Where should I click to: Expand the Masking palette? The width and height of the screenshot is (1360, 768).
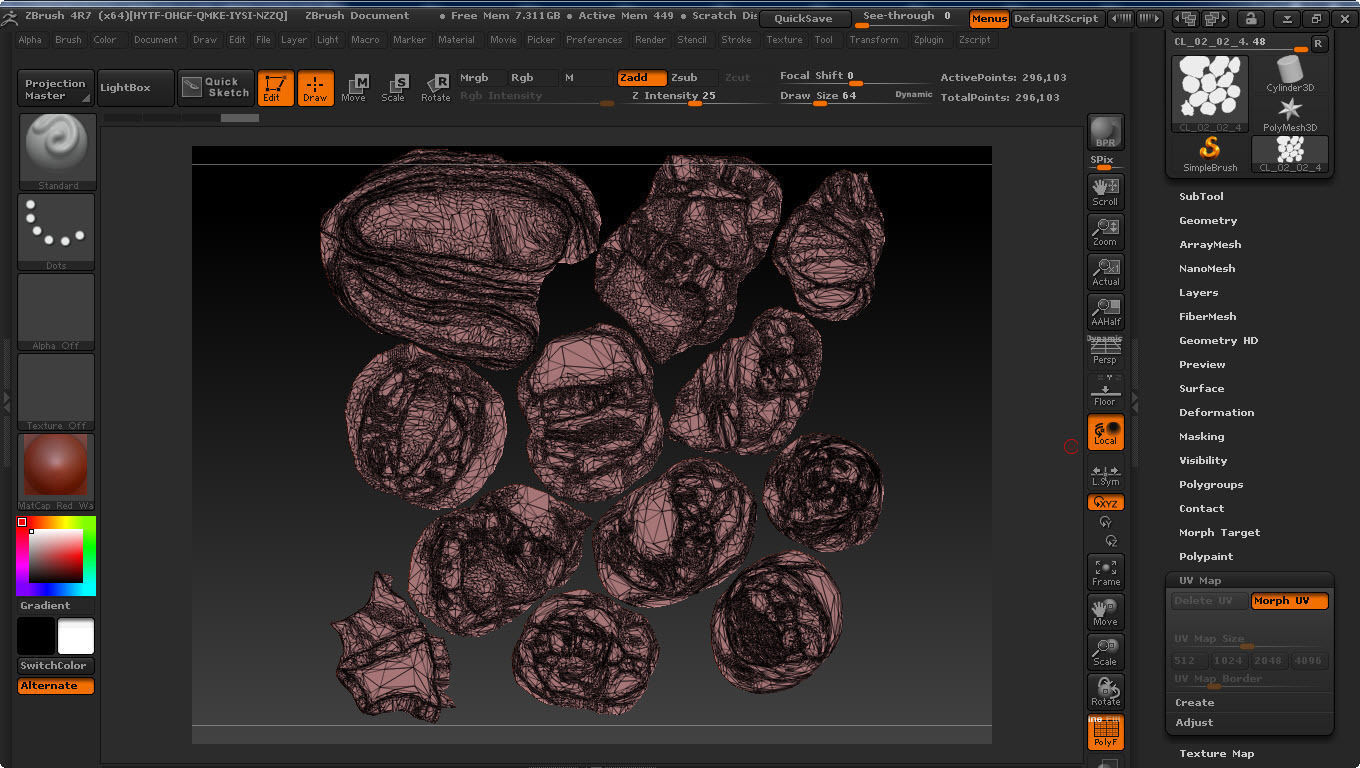click(x=1201, y=437)
